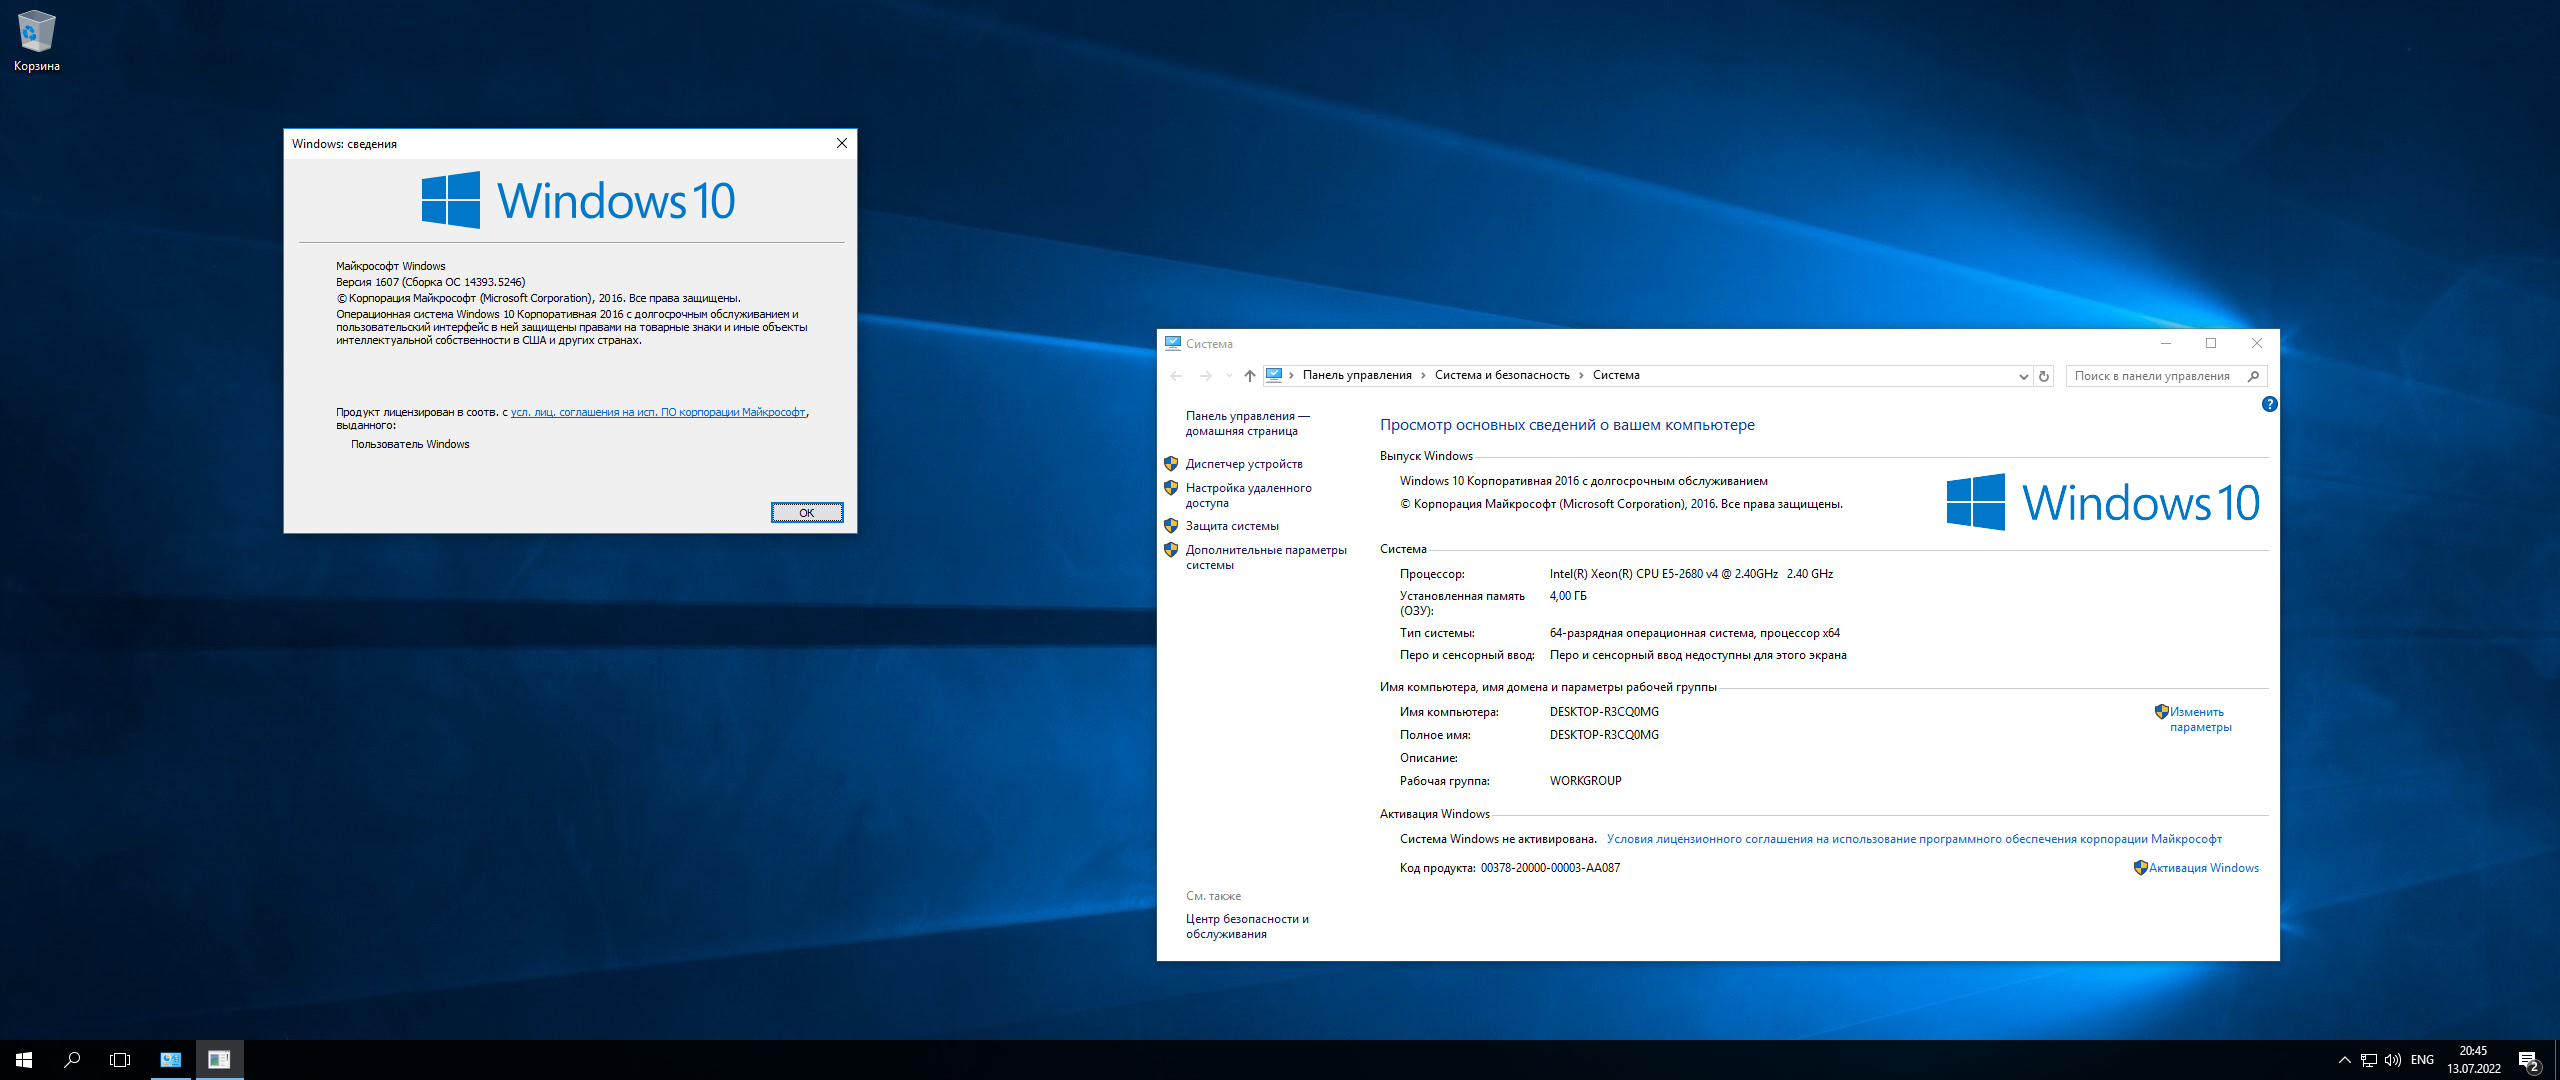
Task: Click Панель управления breadcrumb
Action: coord(1357,375)
